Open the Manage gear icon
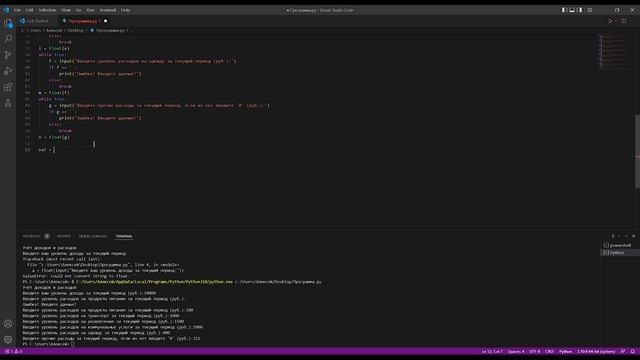This screenshot has width=640, height=360. pos(8,340)
